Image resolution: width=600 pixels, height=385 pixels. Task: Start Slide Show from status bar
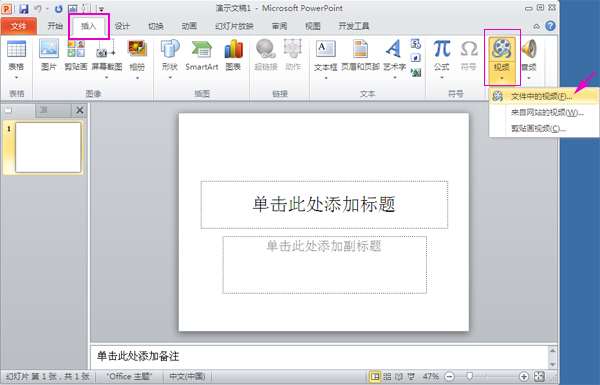click(x=411, y=377)
